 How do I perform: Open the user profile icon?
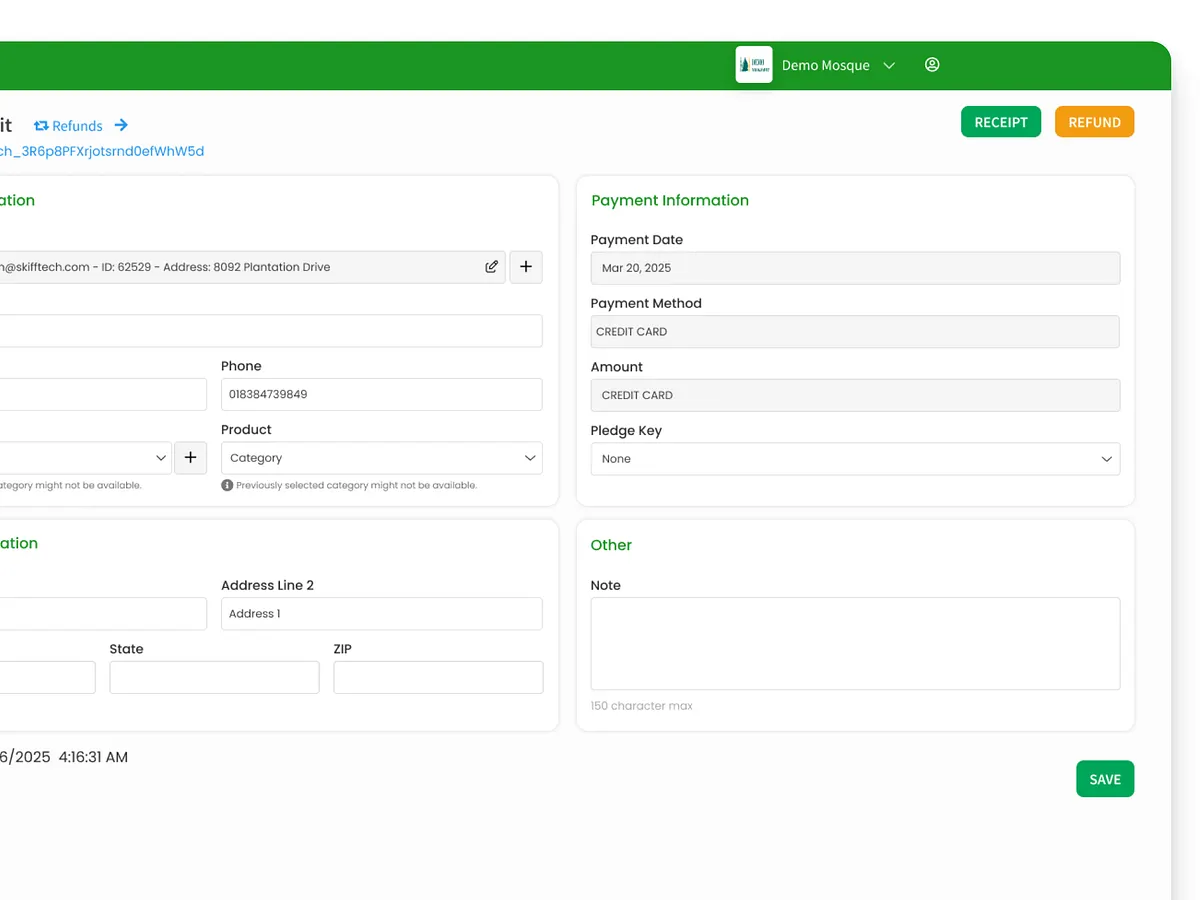pos(932,65)
